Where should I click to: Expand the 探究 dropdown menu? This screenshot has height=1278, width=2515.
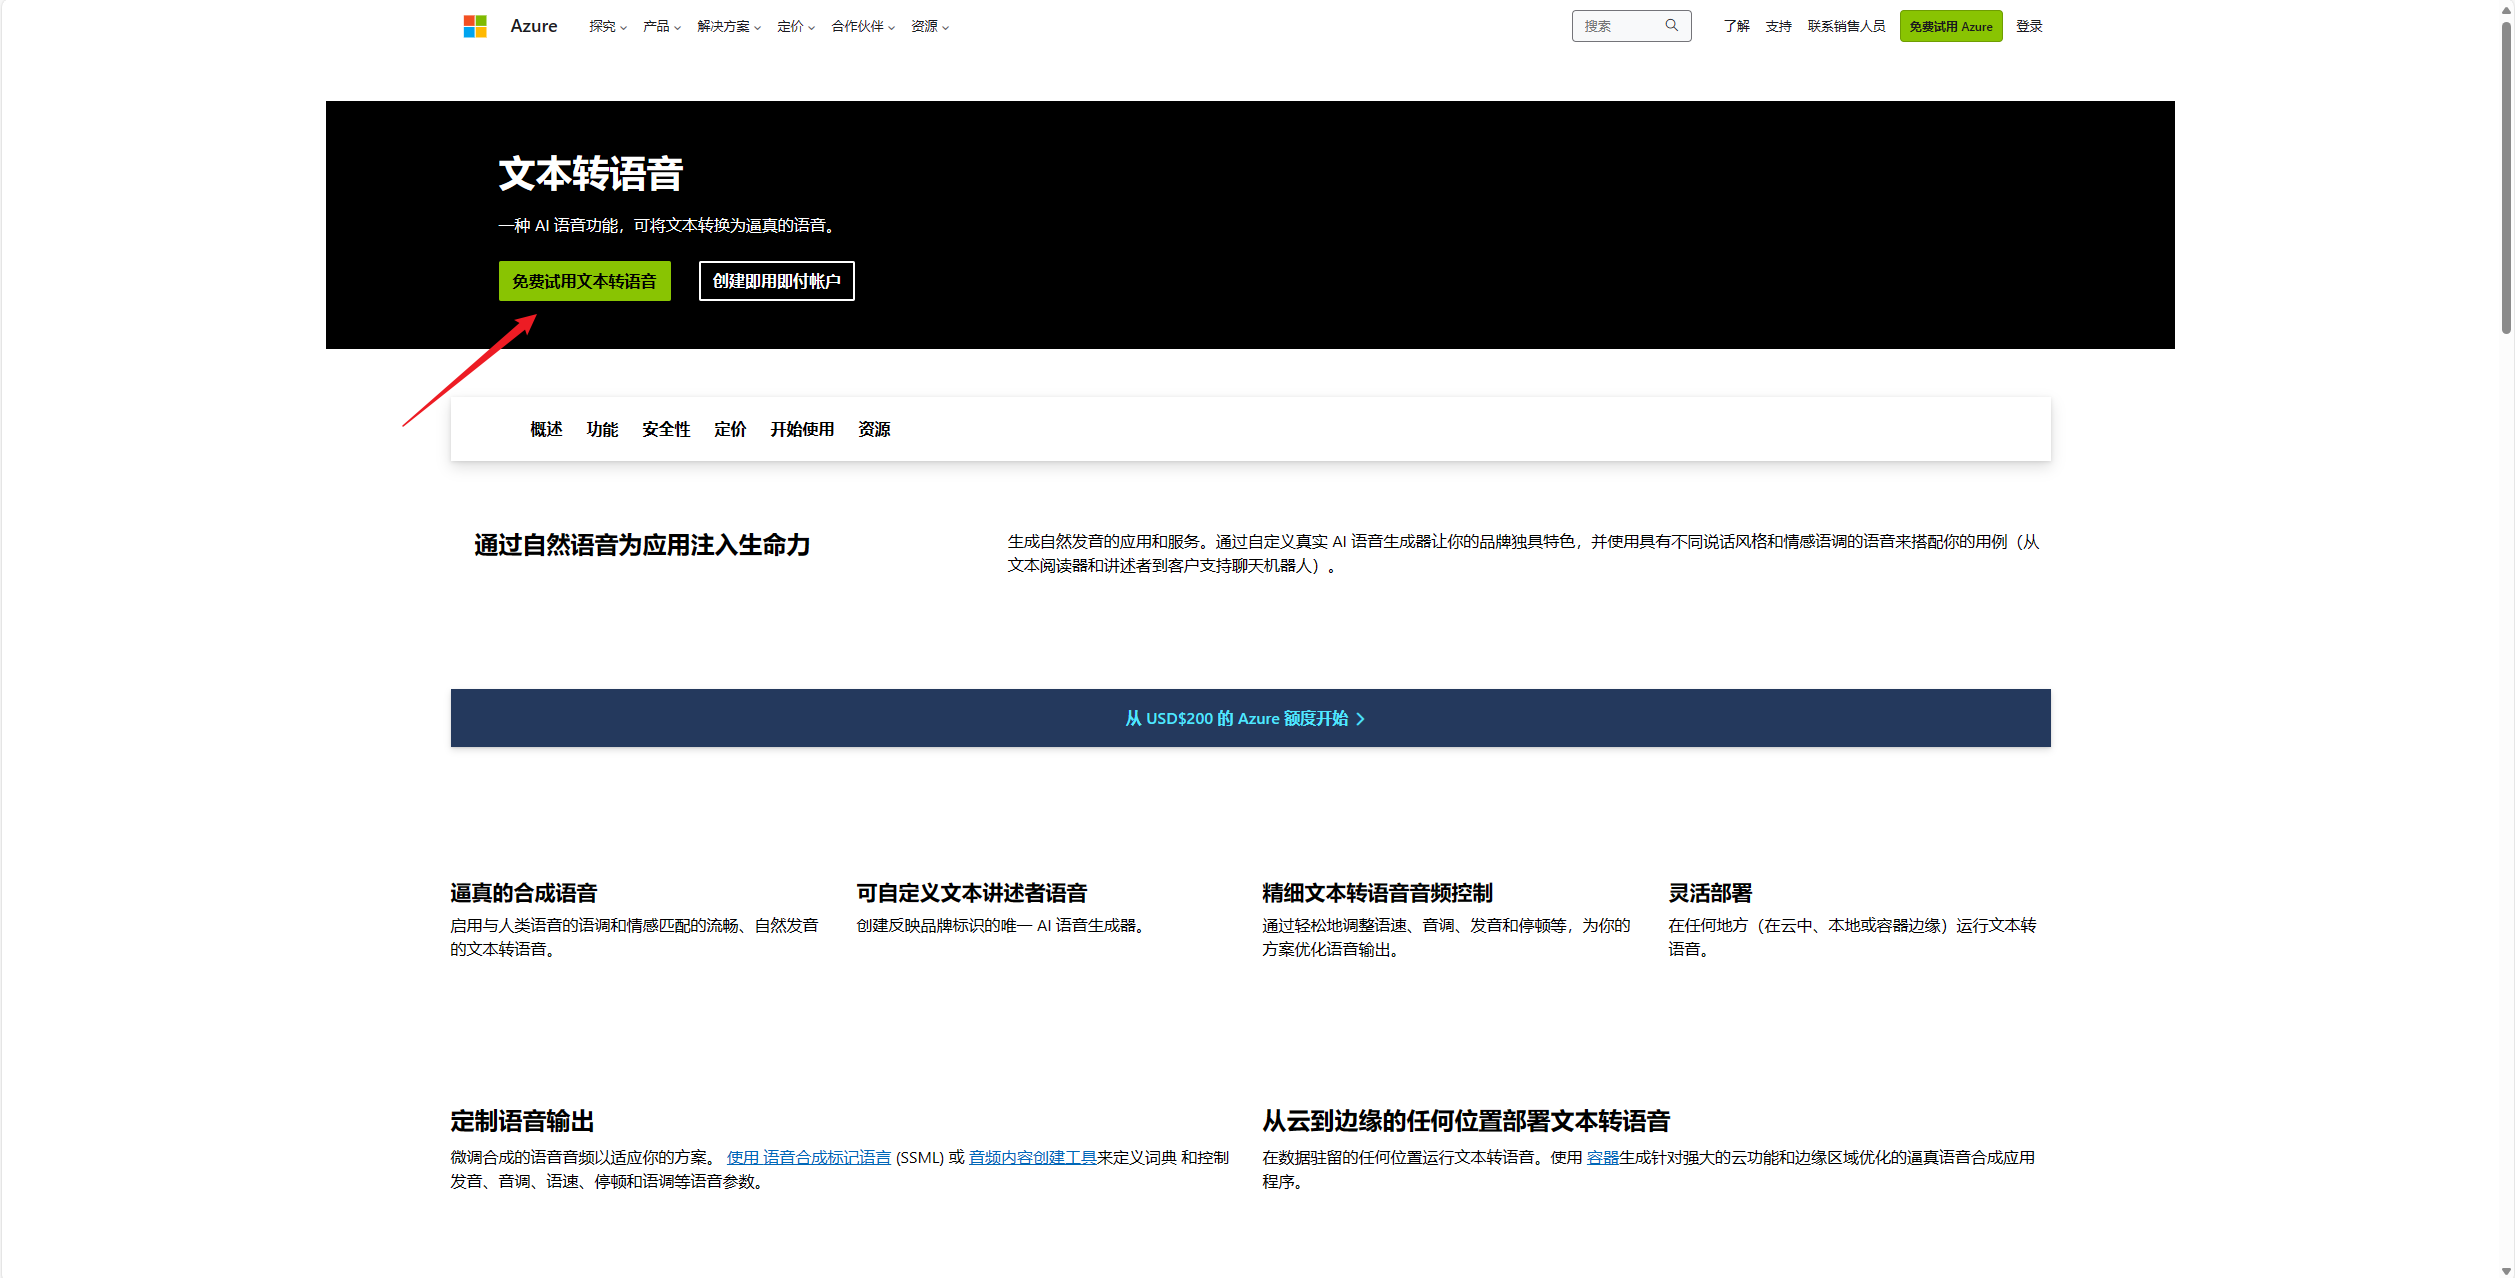click(607, 27)
